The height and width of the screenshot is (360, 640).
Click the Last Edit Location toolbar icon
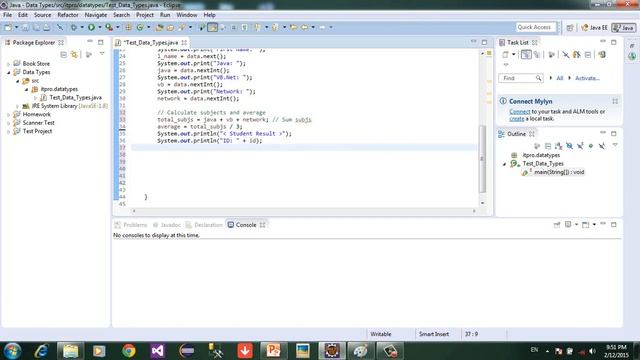(293, 27)
